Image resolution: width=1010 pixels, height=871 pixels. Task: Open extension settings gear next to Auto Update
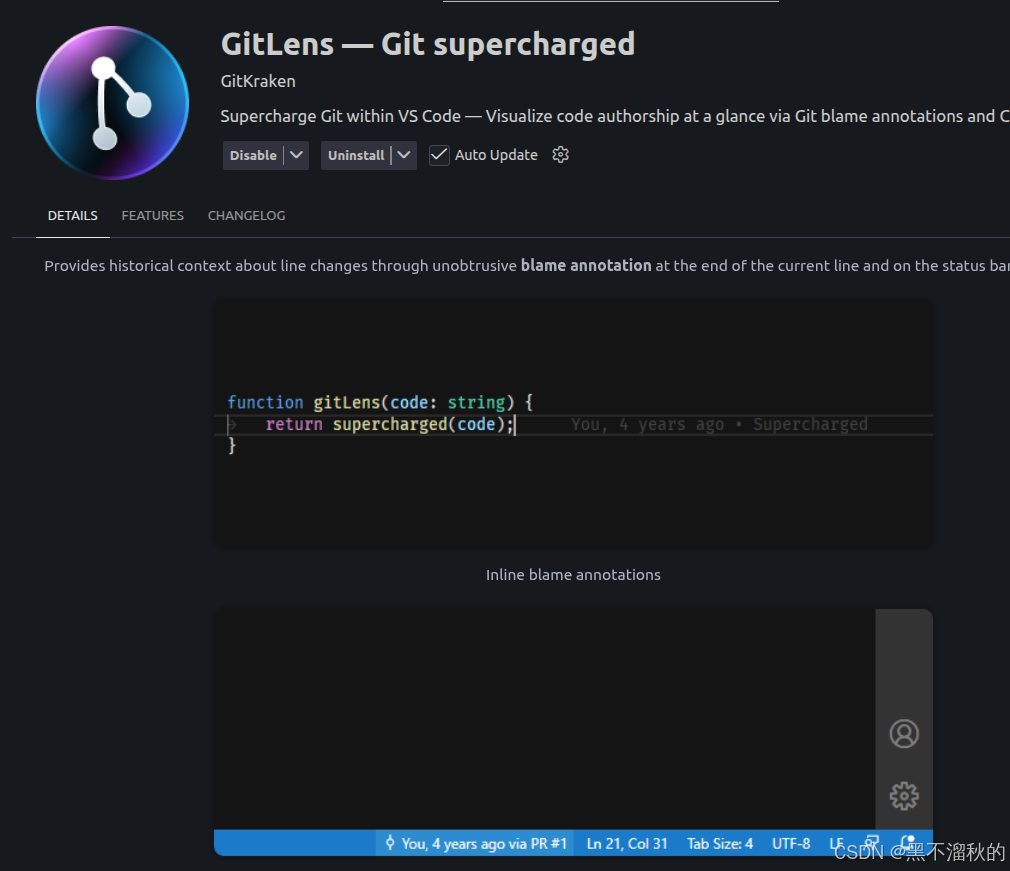point(560,155)
